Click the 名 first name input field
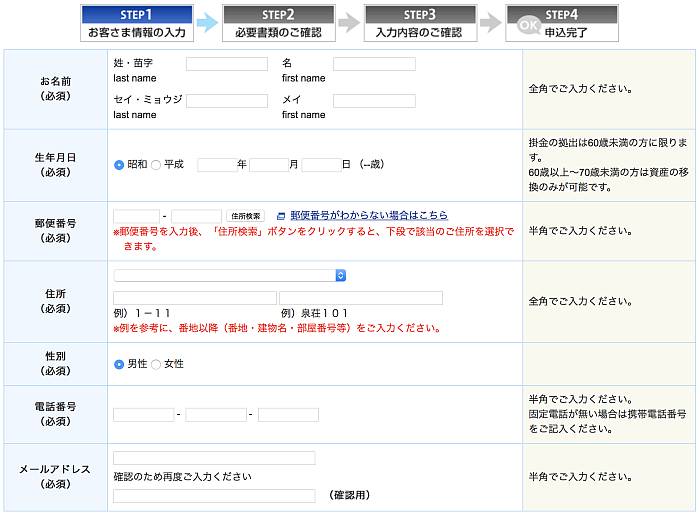 click(374, 64)
